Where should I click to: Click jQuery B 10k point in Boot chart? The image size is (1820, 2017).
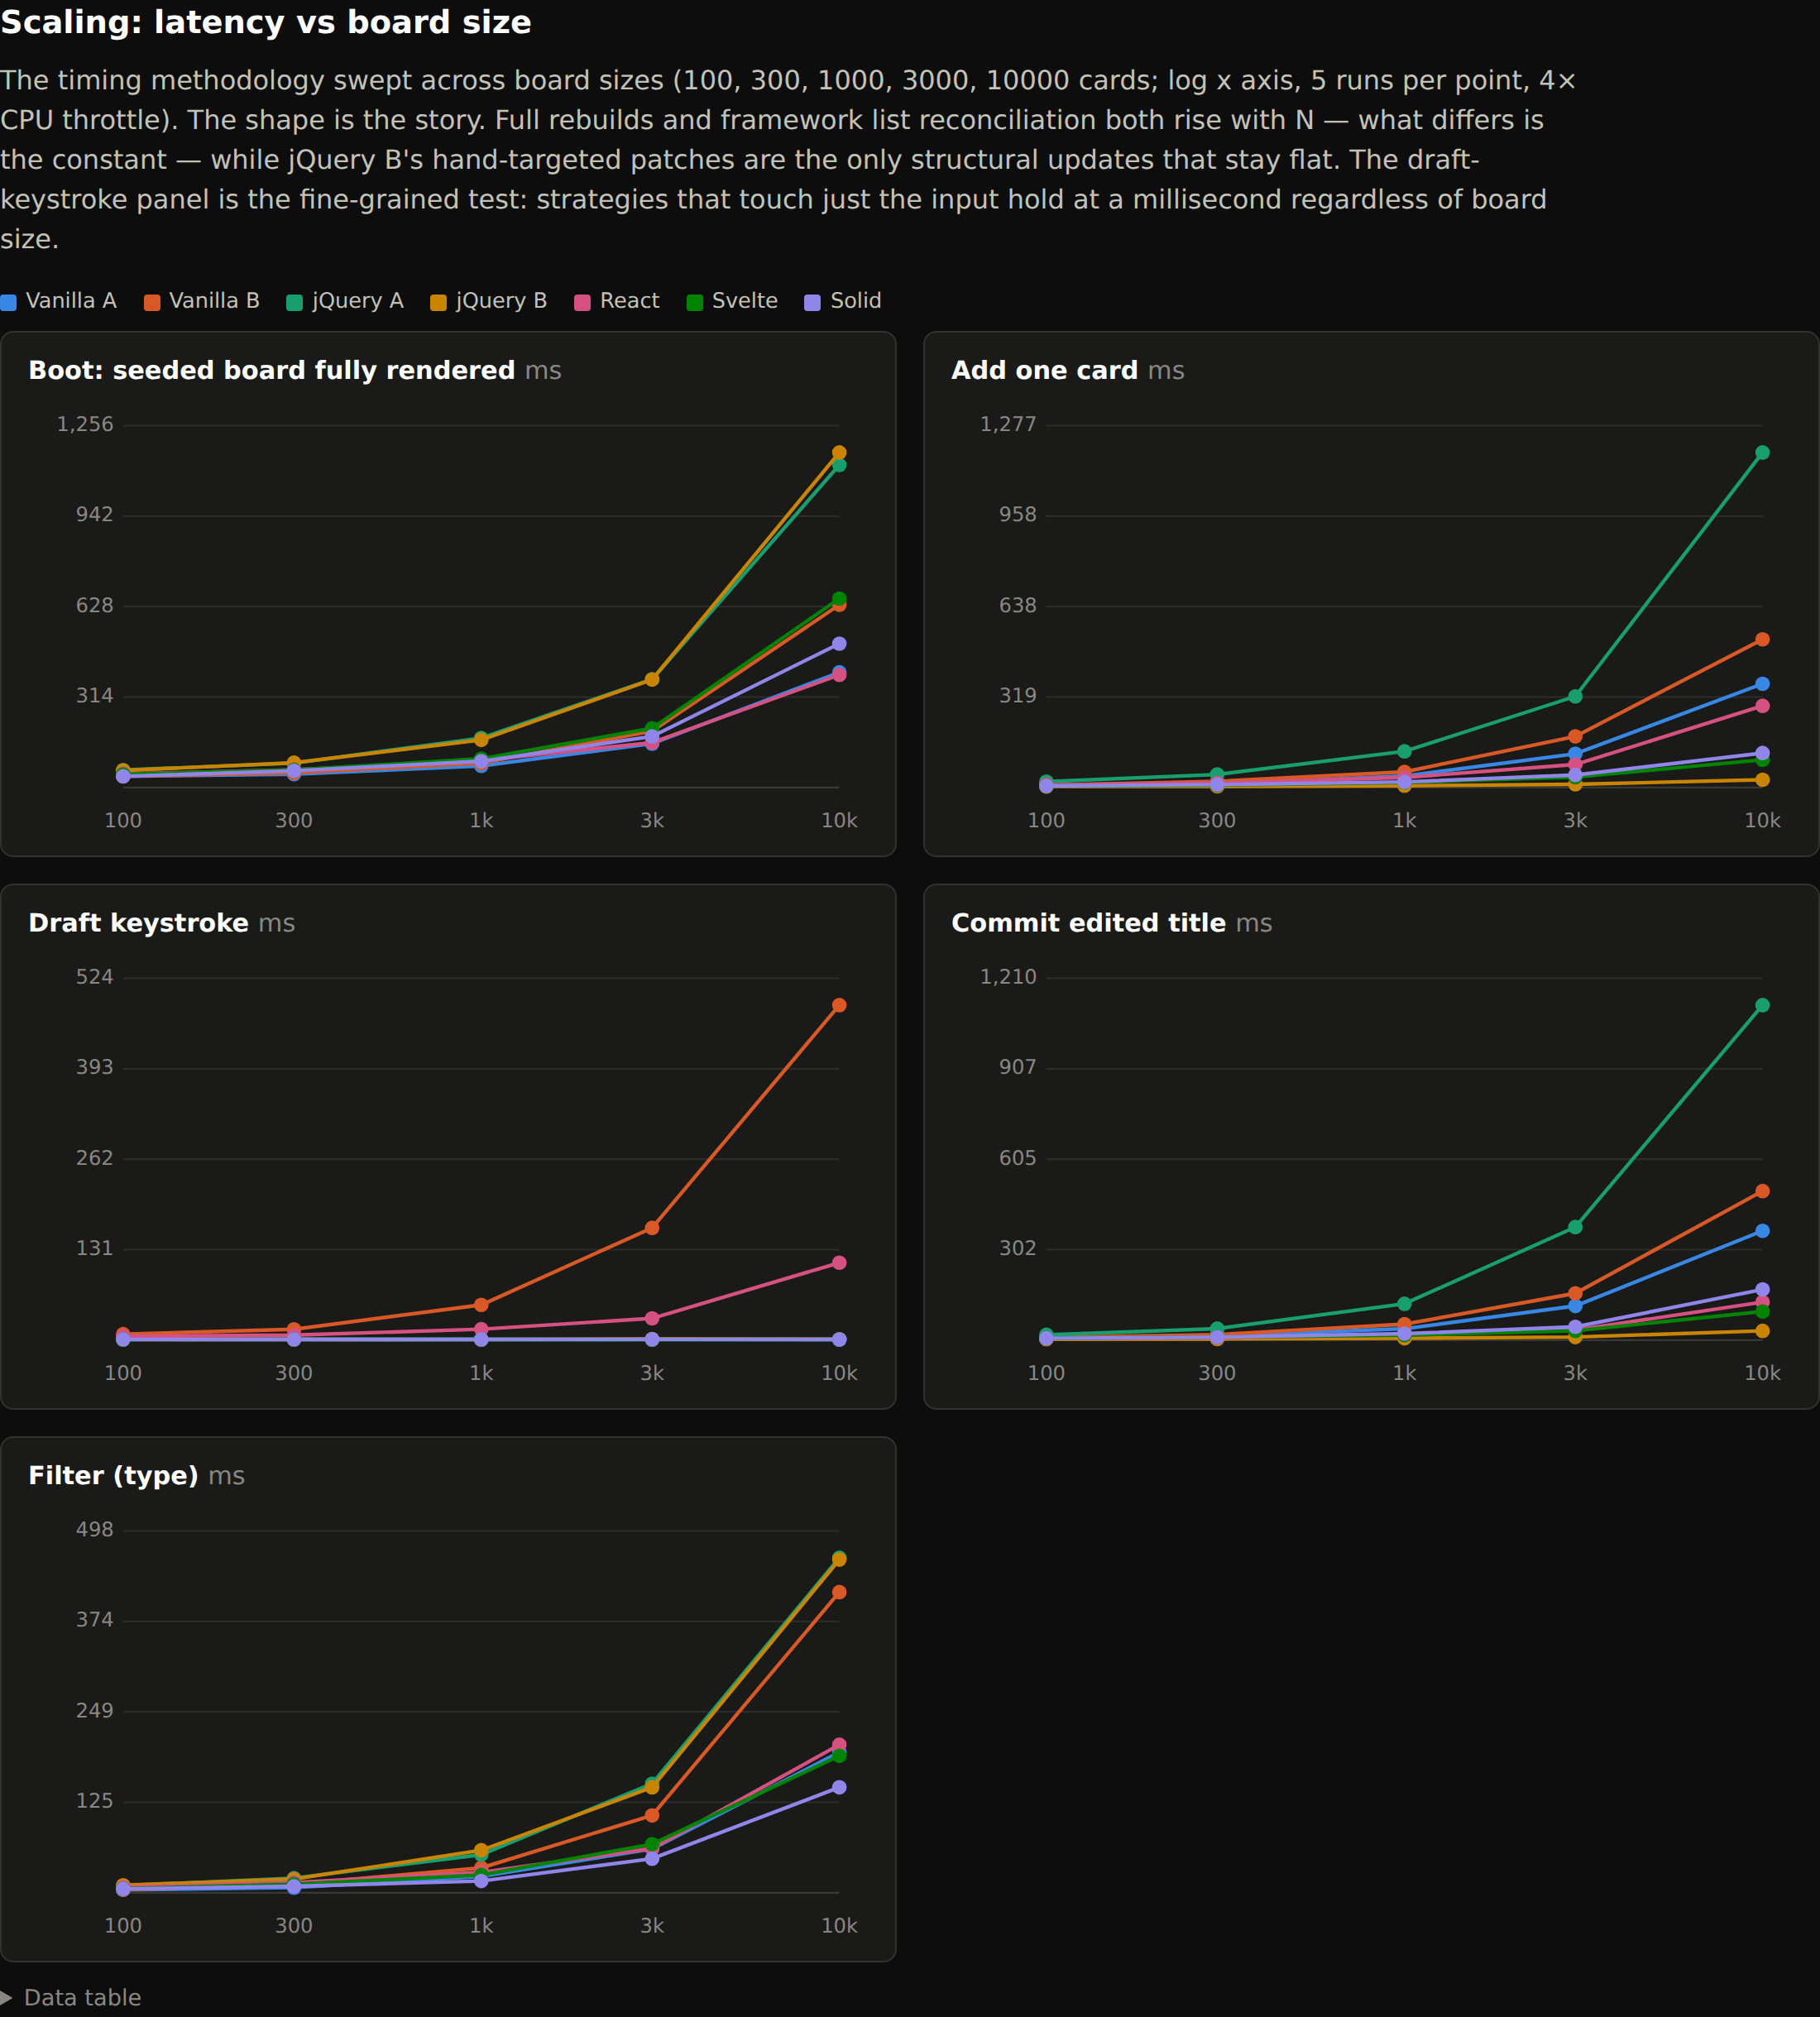click(x=839, y=453)
